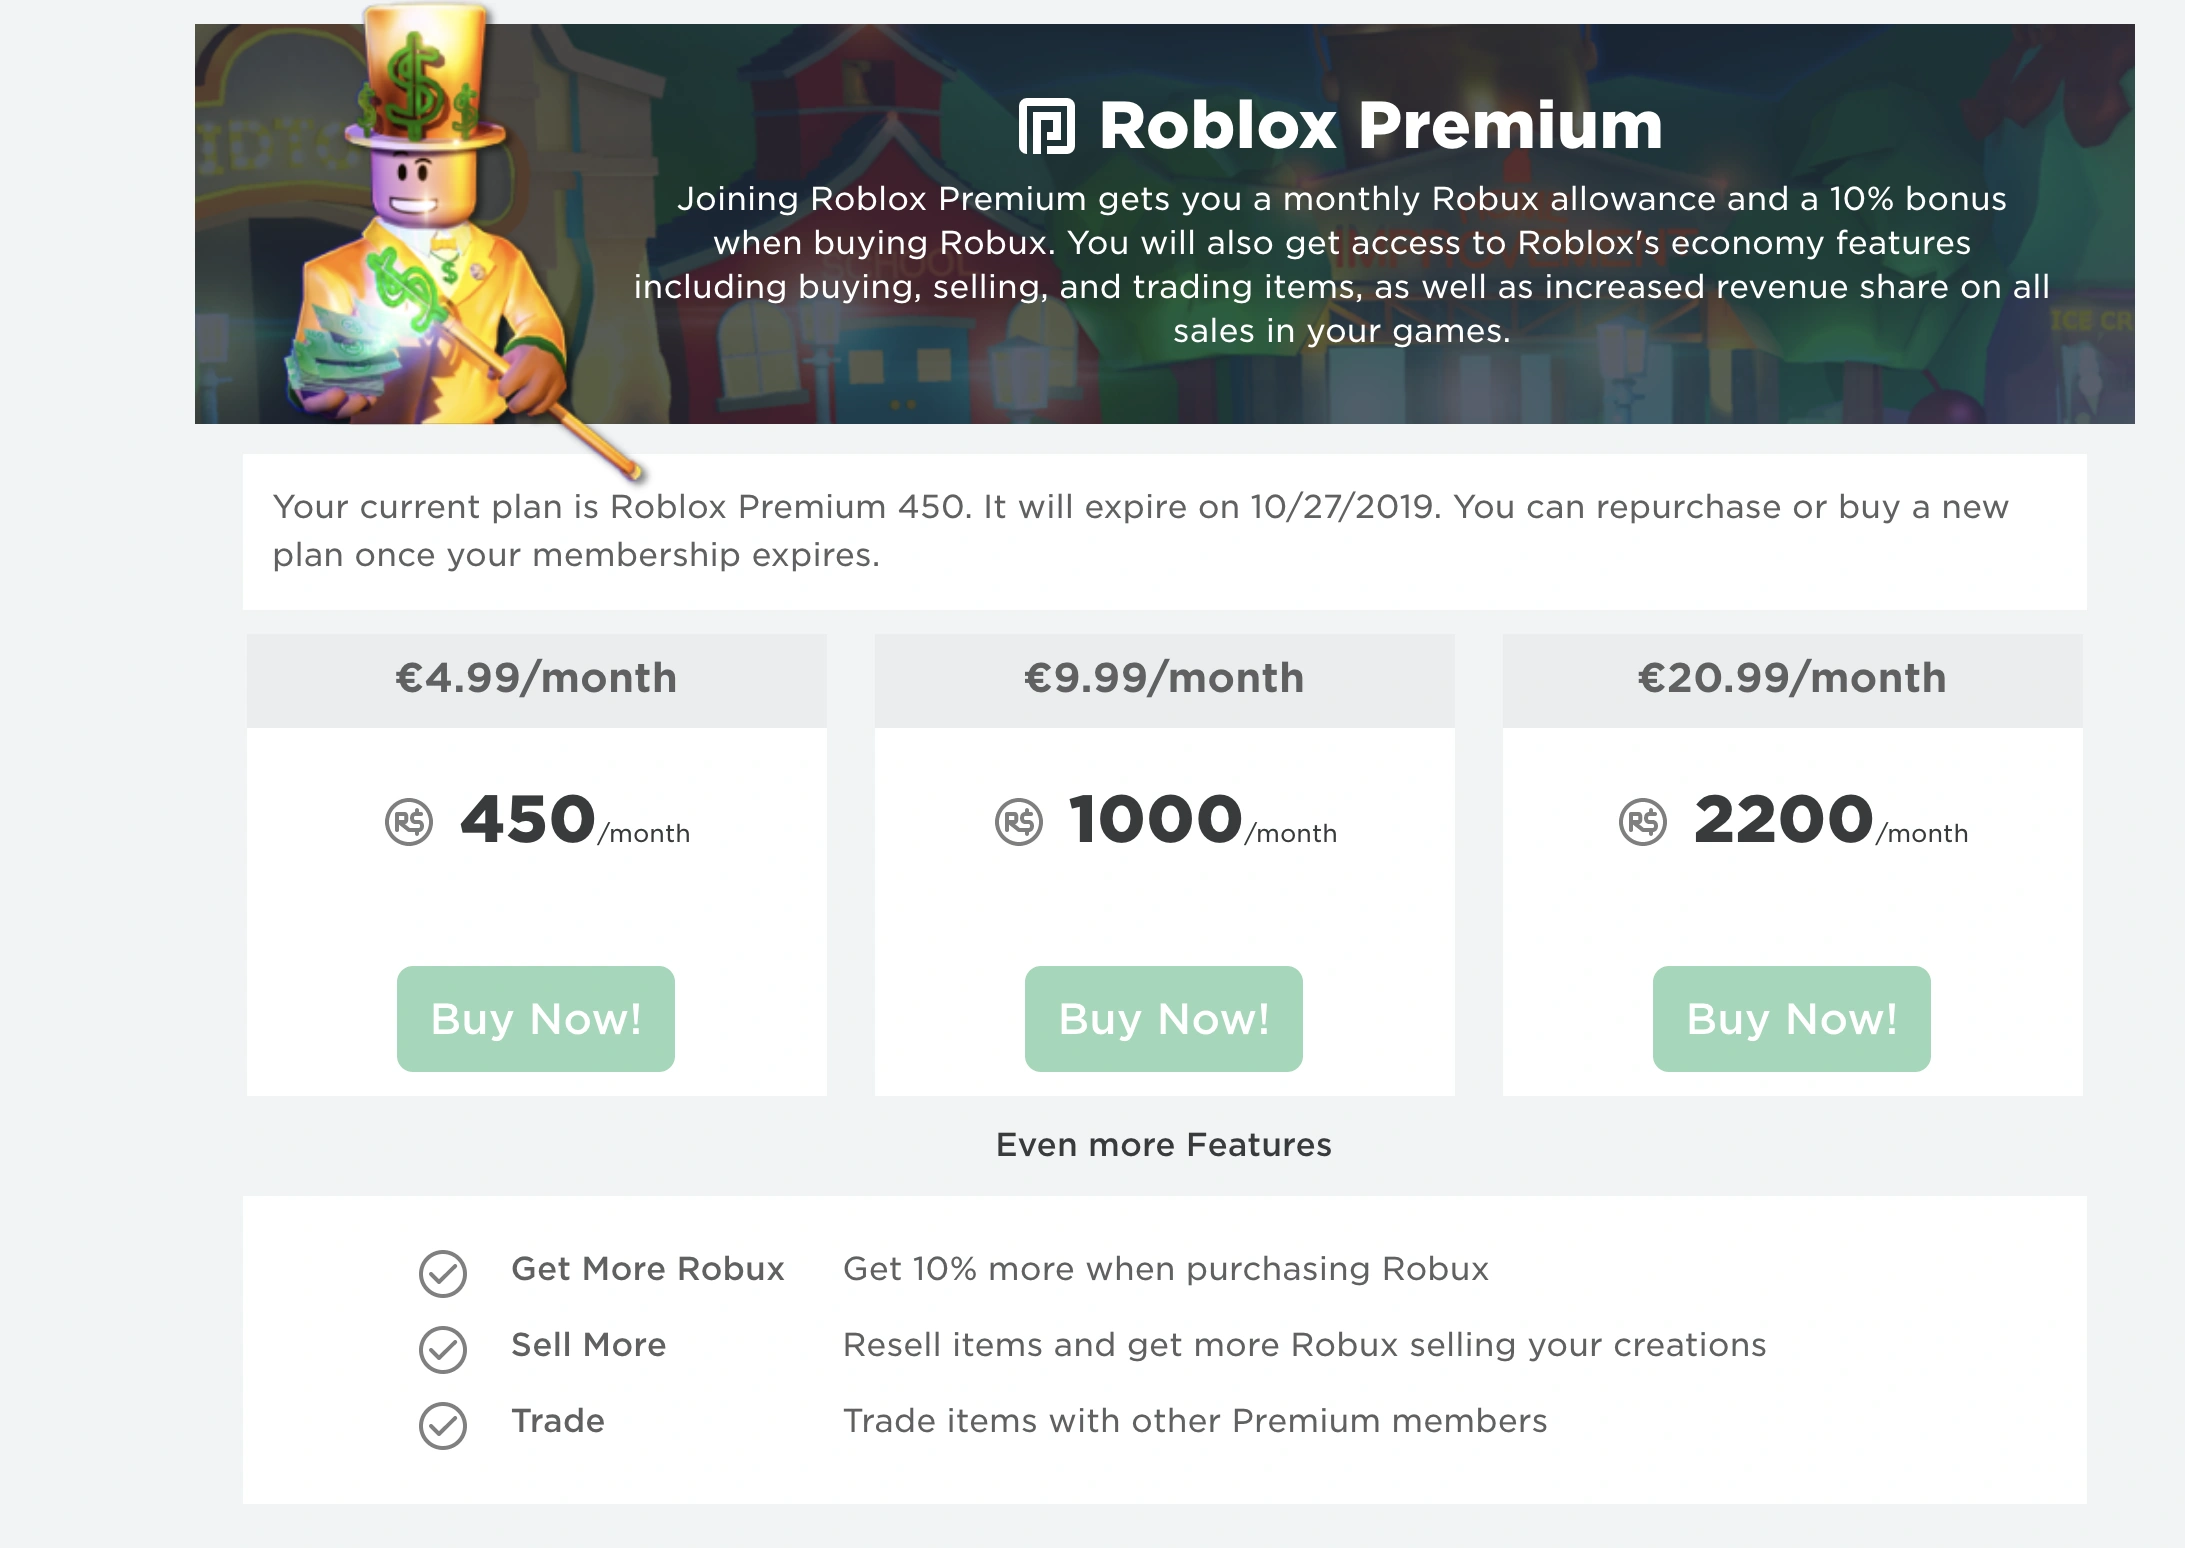The height and width of the screenshot is (1548, 2185).
Task: Click the 2200/month Robux amount
Action: point(1784,820)
